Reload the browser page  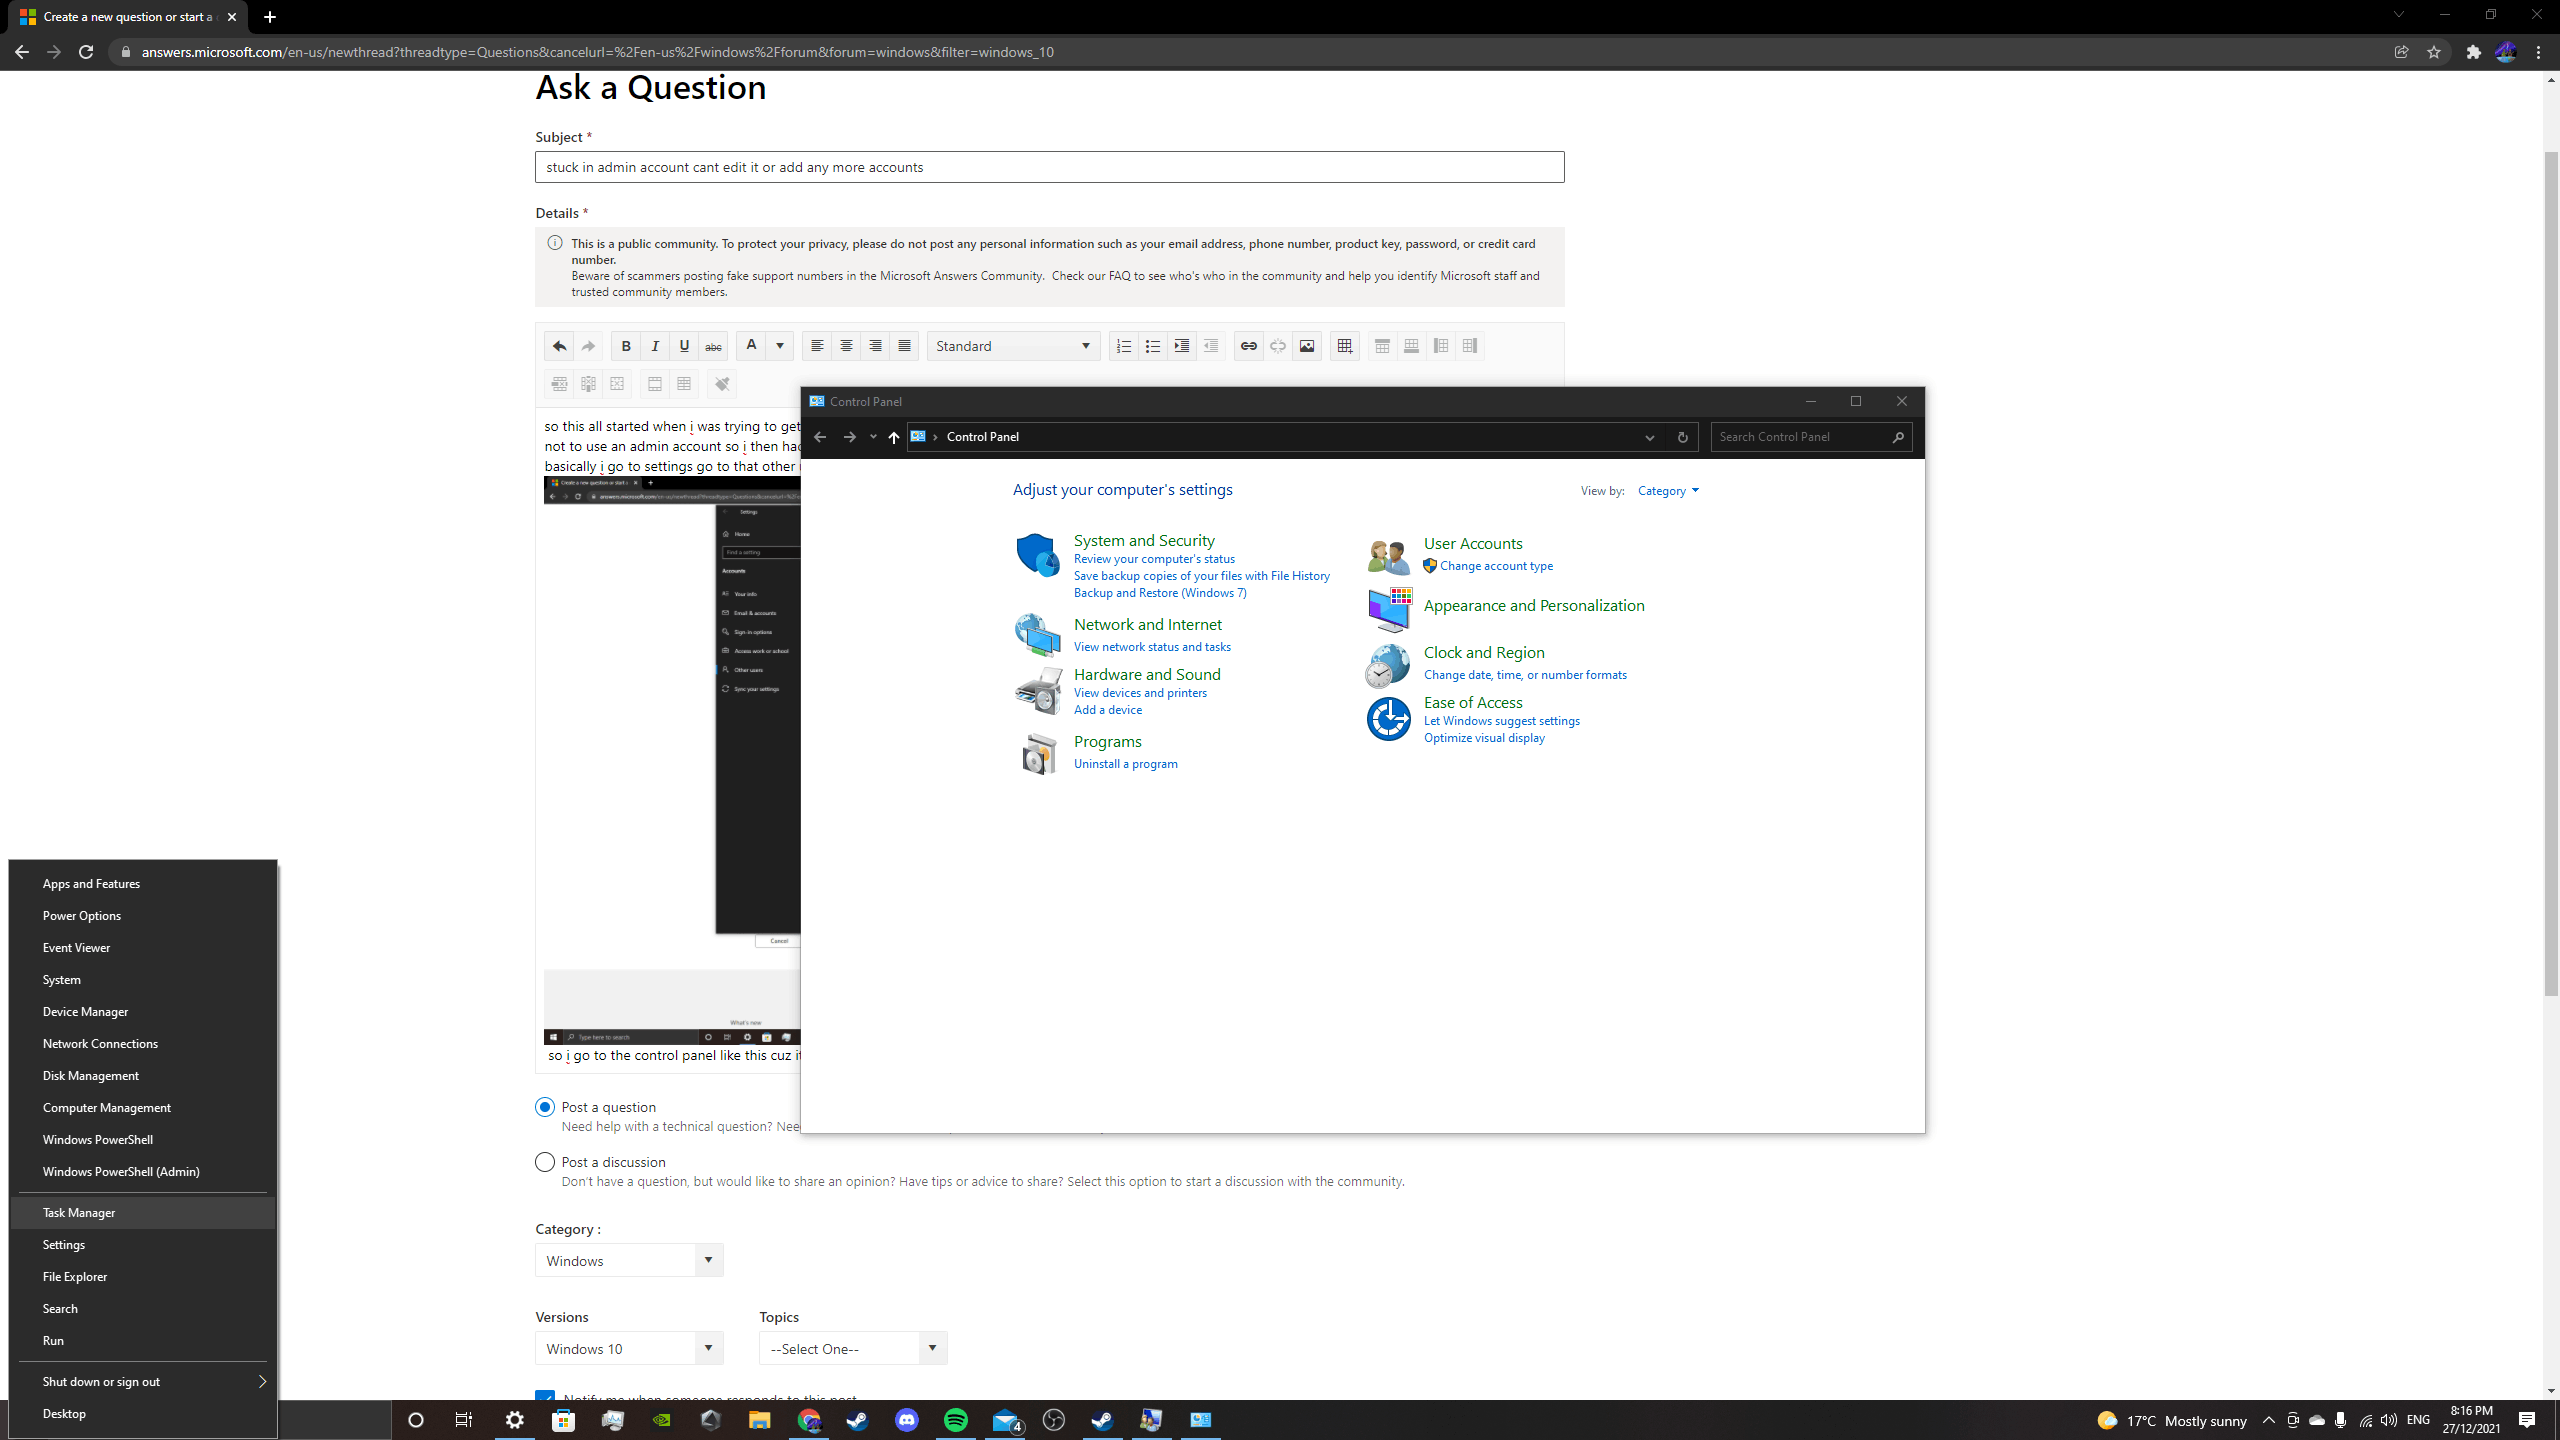[x=86, y=52]
